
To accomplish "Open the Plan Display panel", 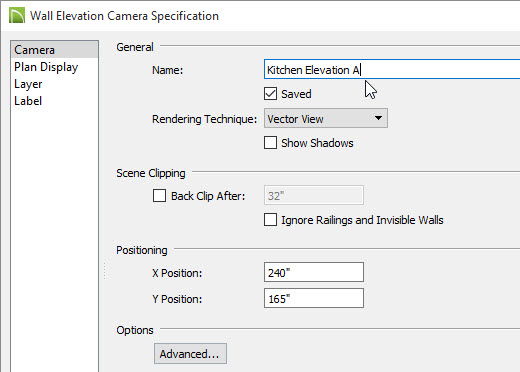I will (x=46, y=67).
